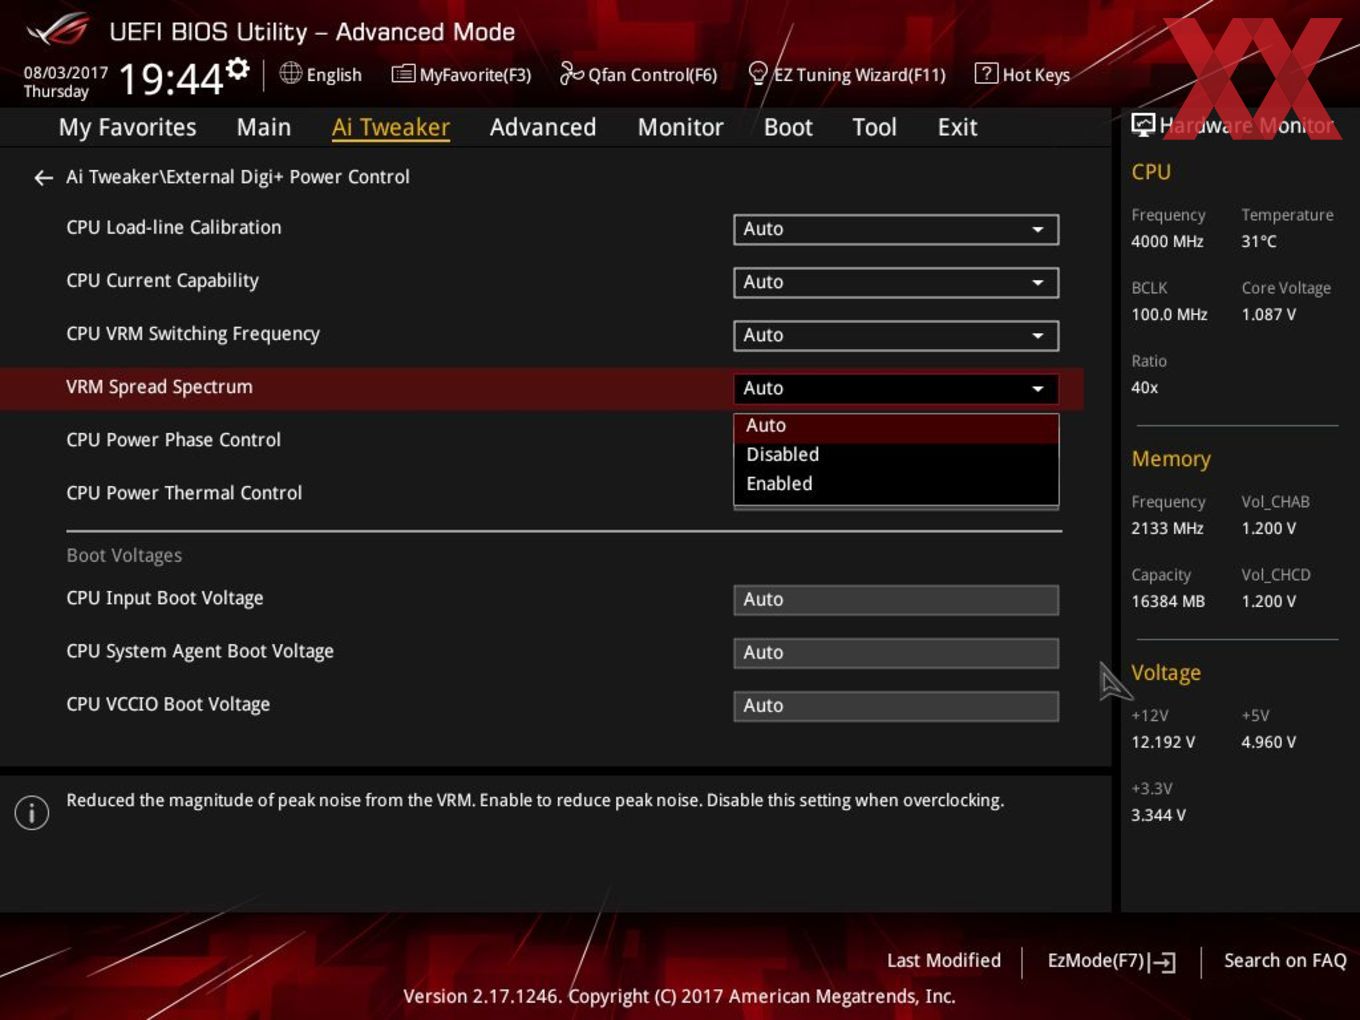Viewport: 1360px width, 1020px height.
Task: Choose Auto in the VRM Spread Spectrum list
Action: pyautogui.click(x=896, y=426)
